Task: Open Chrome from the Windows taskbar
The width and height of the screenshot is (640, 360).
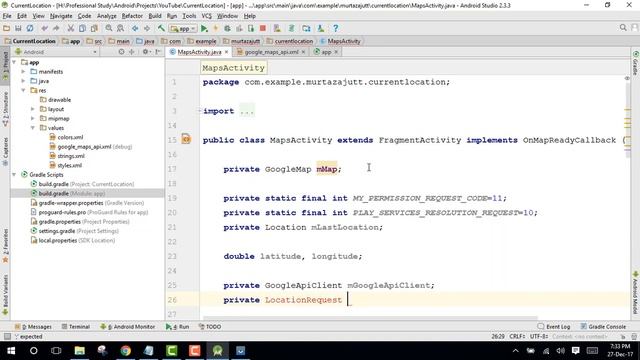Action: click(x=125, y=351)
